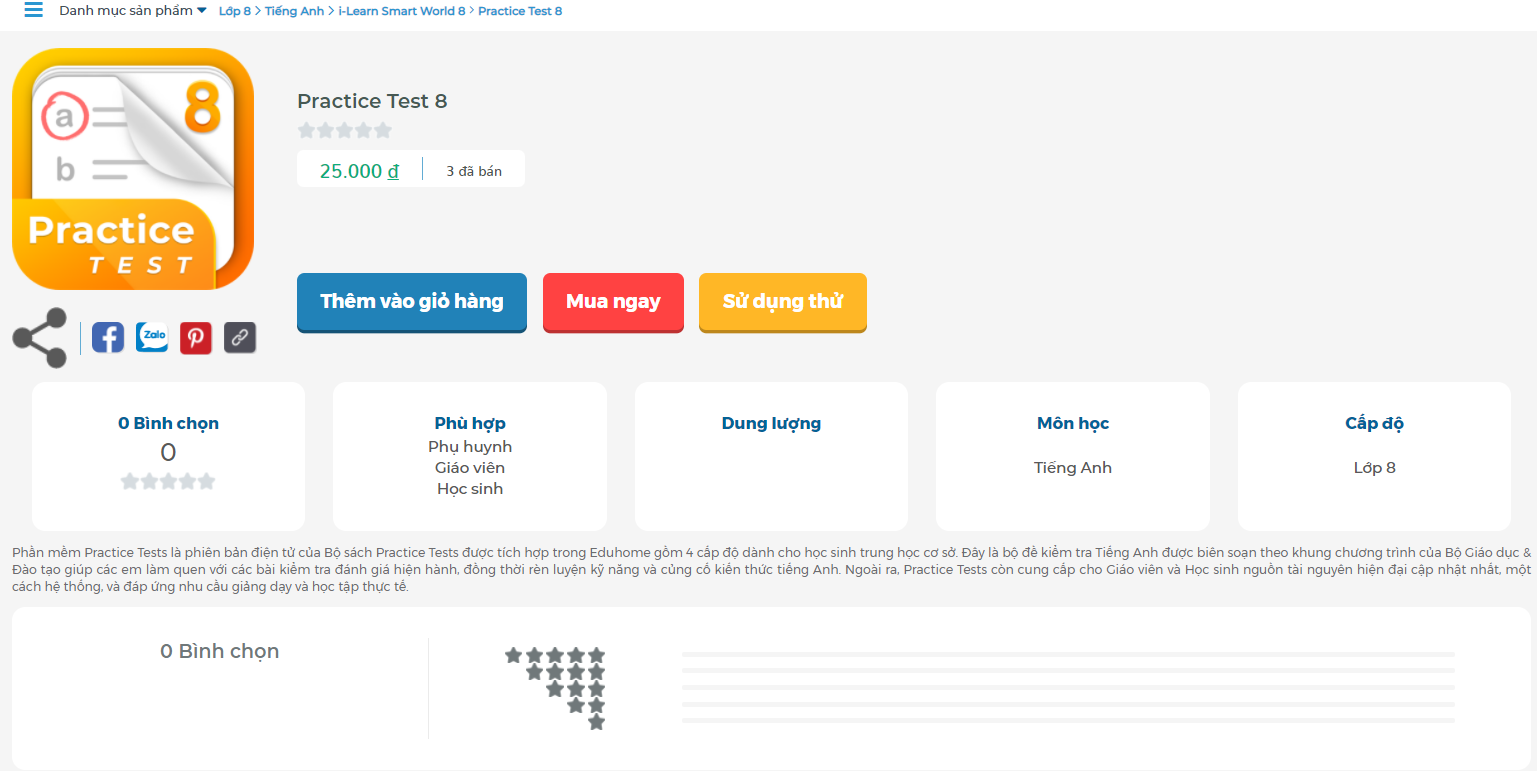Select the 25.000 đ price text
This screenshot has height=771, width=1537.
[359, 171]
